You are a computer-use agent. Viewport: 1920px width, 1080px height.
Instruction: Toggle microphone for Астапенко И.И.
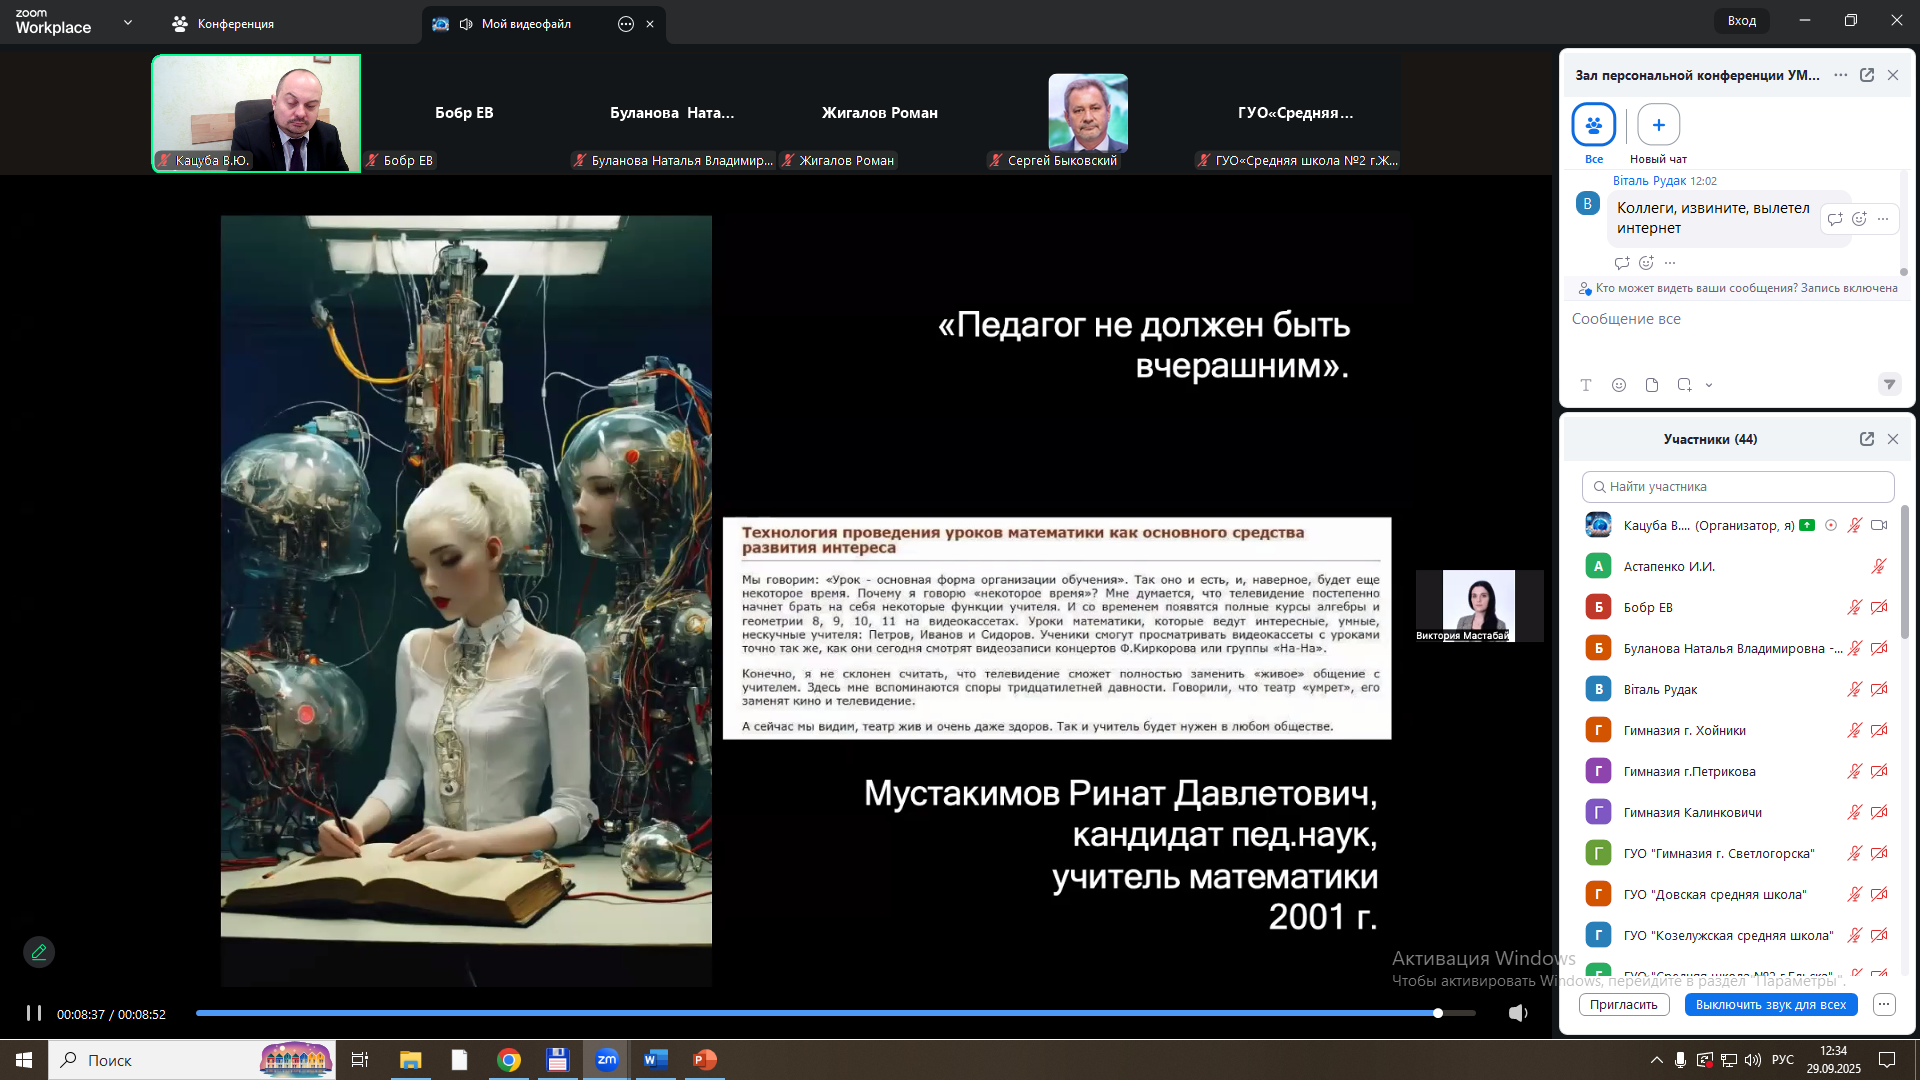1879,566
